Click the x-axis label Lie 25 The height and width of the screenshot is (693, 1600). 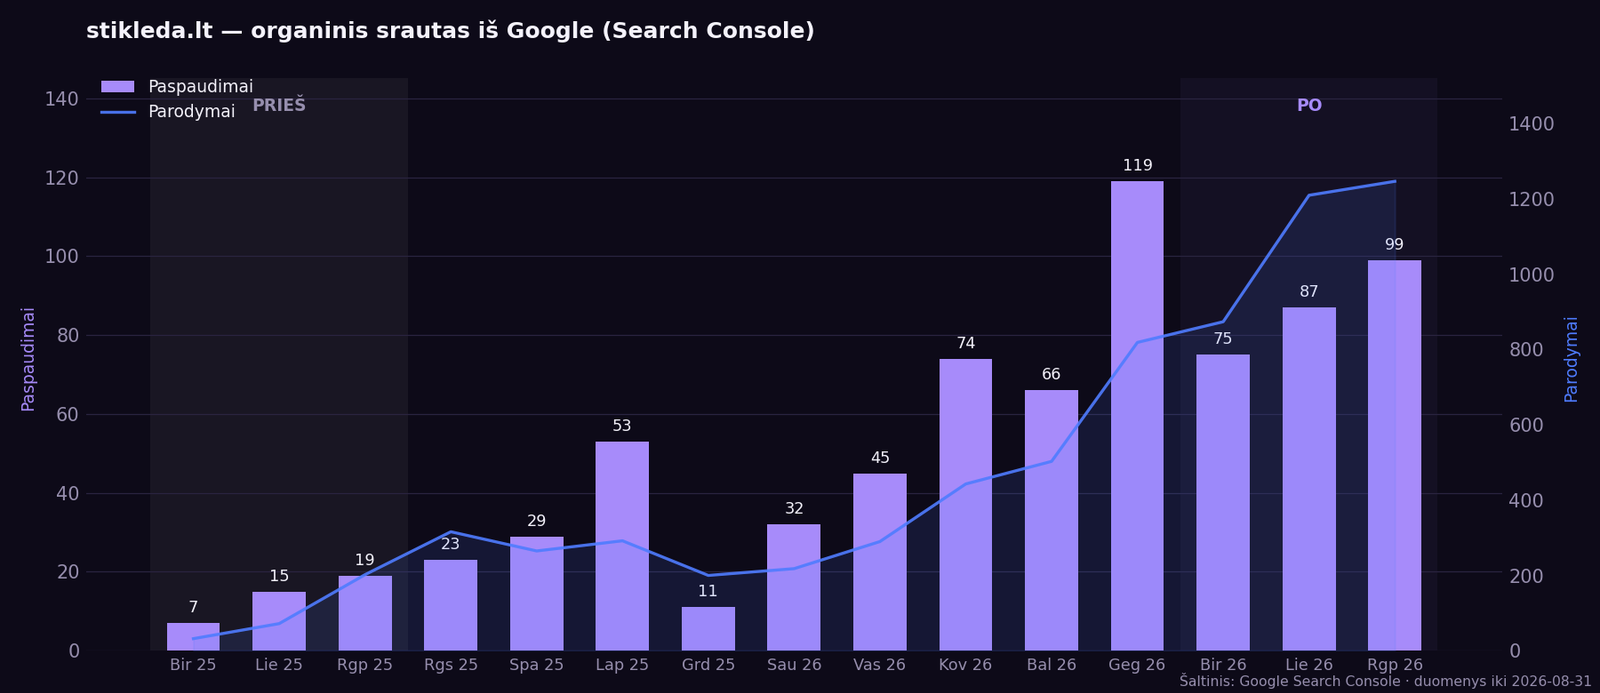click(279, 665)
